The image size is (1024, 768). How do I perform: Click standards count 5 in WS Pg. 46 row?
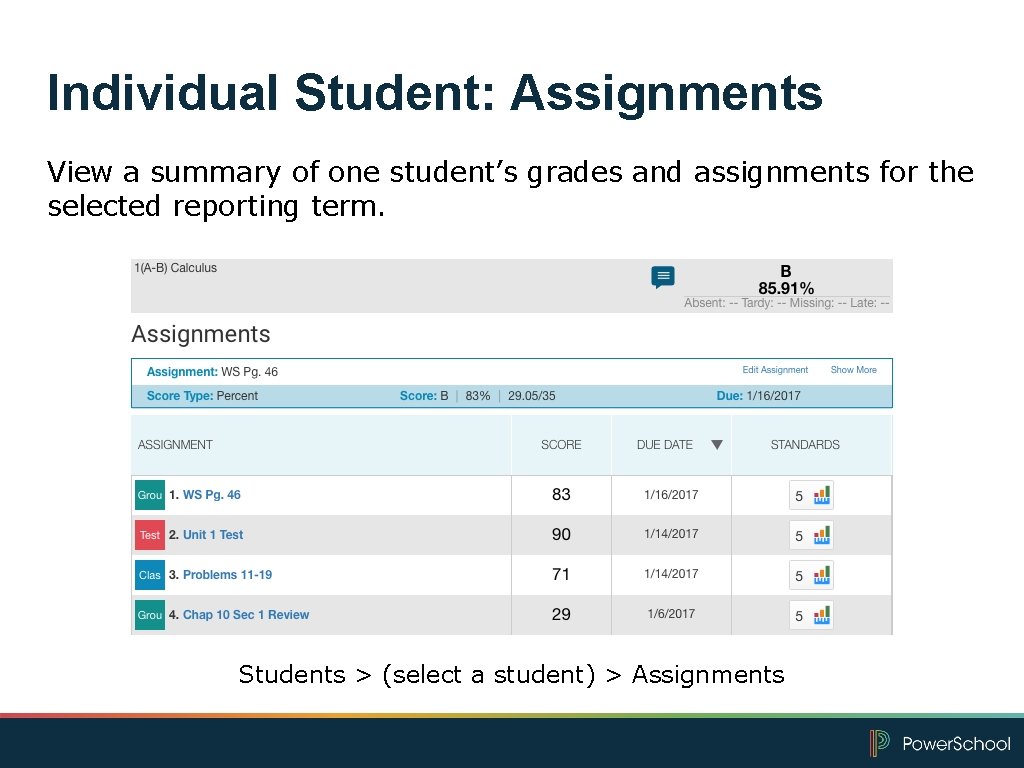click(799, 496)
